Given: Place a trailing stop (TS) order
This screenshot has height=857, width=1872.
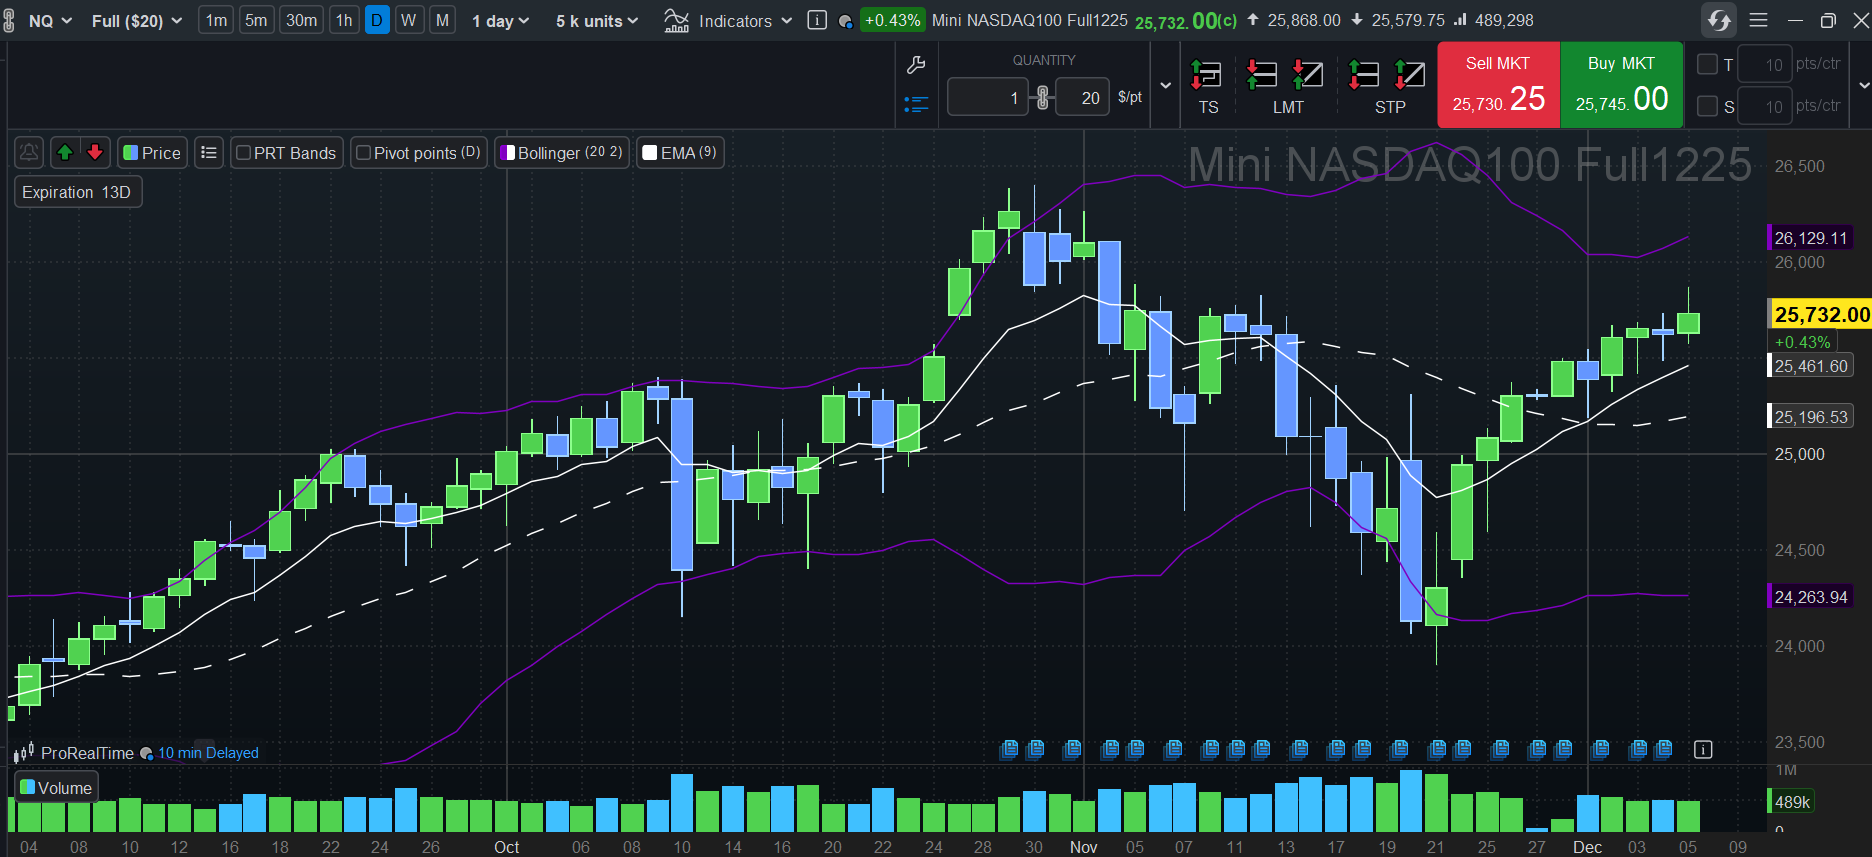Looking at the screenshot, I should pos(1207,85).
